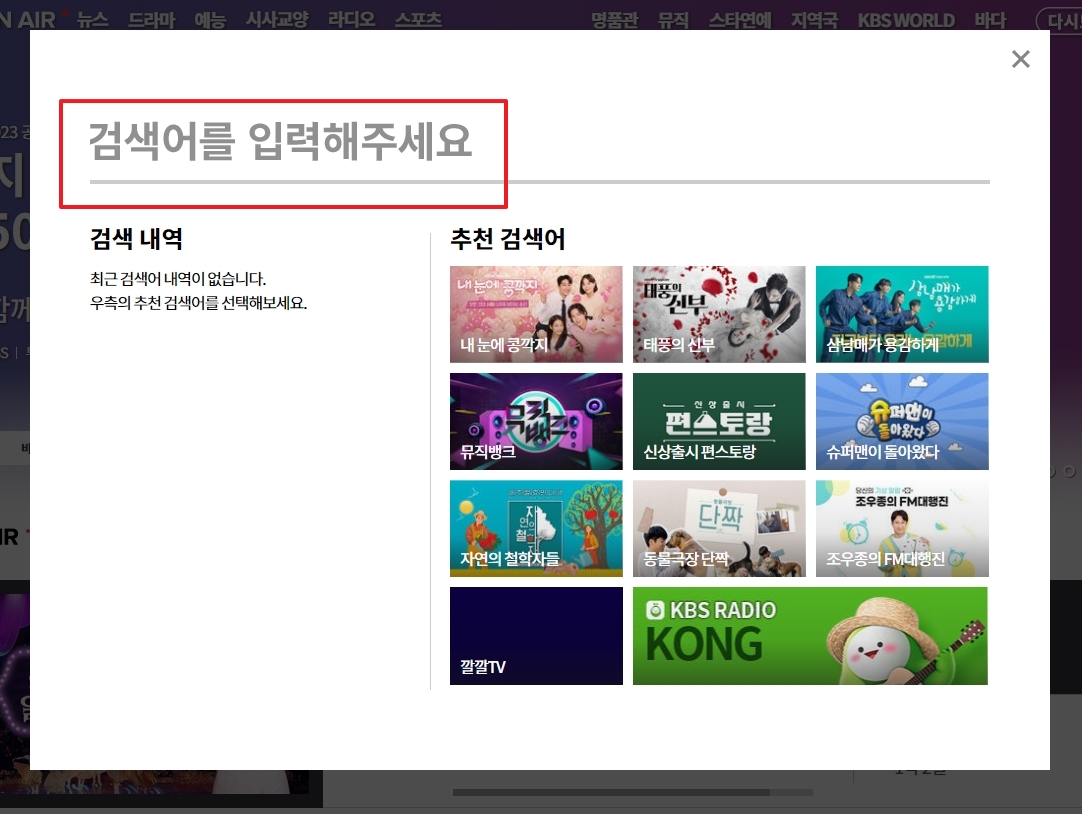Viewport: 1082px width, 814px height.
Task: Go to 스포츠 in top navigation
Action: [x=418, y=19]
